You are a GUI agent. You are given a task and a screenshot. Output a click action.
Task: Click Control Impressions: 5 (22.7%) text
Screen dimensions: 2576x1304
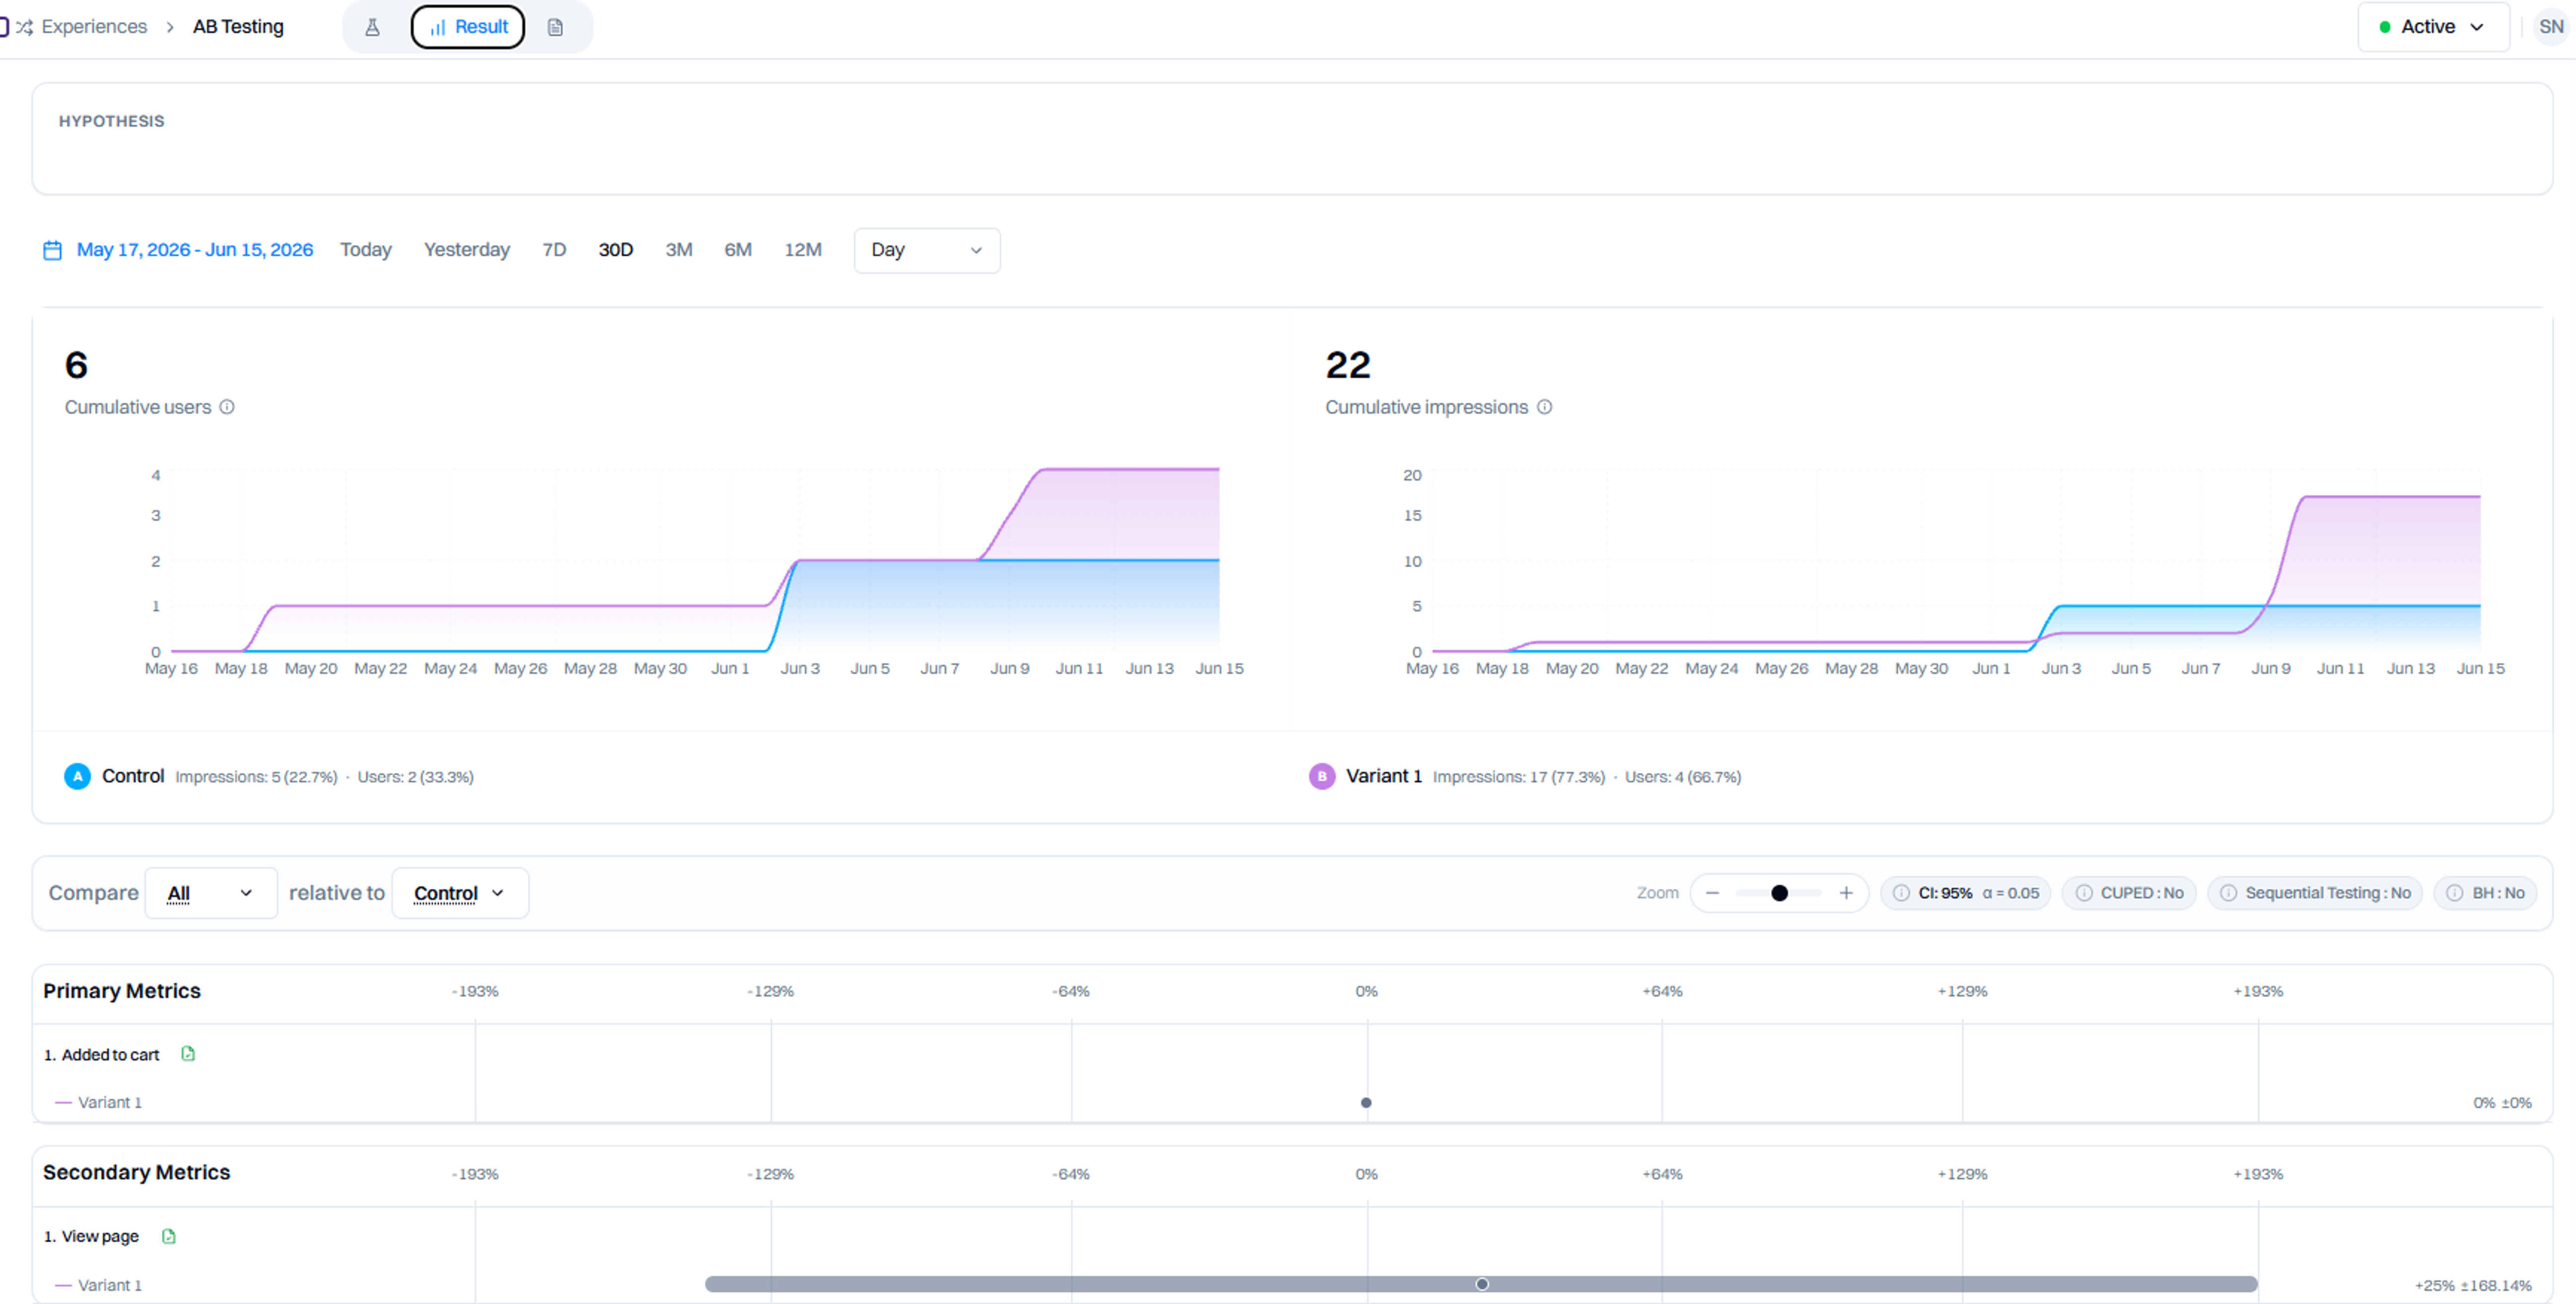click(256, 777)
